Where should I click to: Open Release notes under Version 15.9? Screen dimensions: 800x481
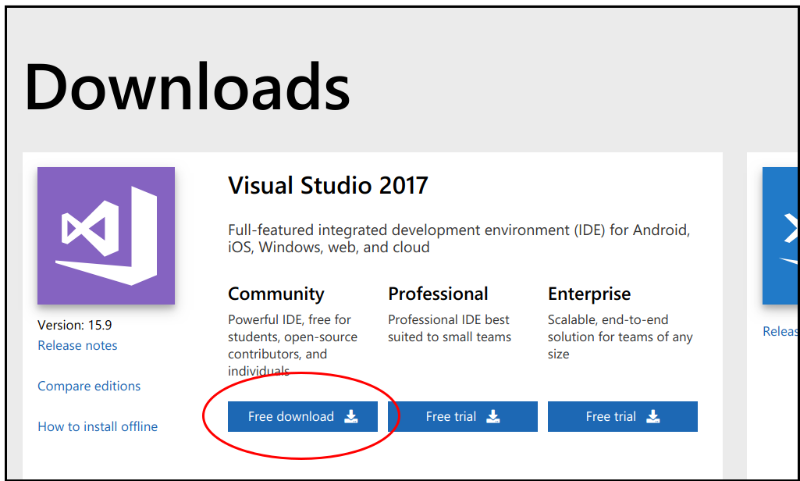click(77, 346)
